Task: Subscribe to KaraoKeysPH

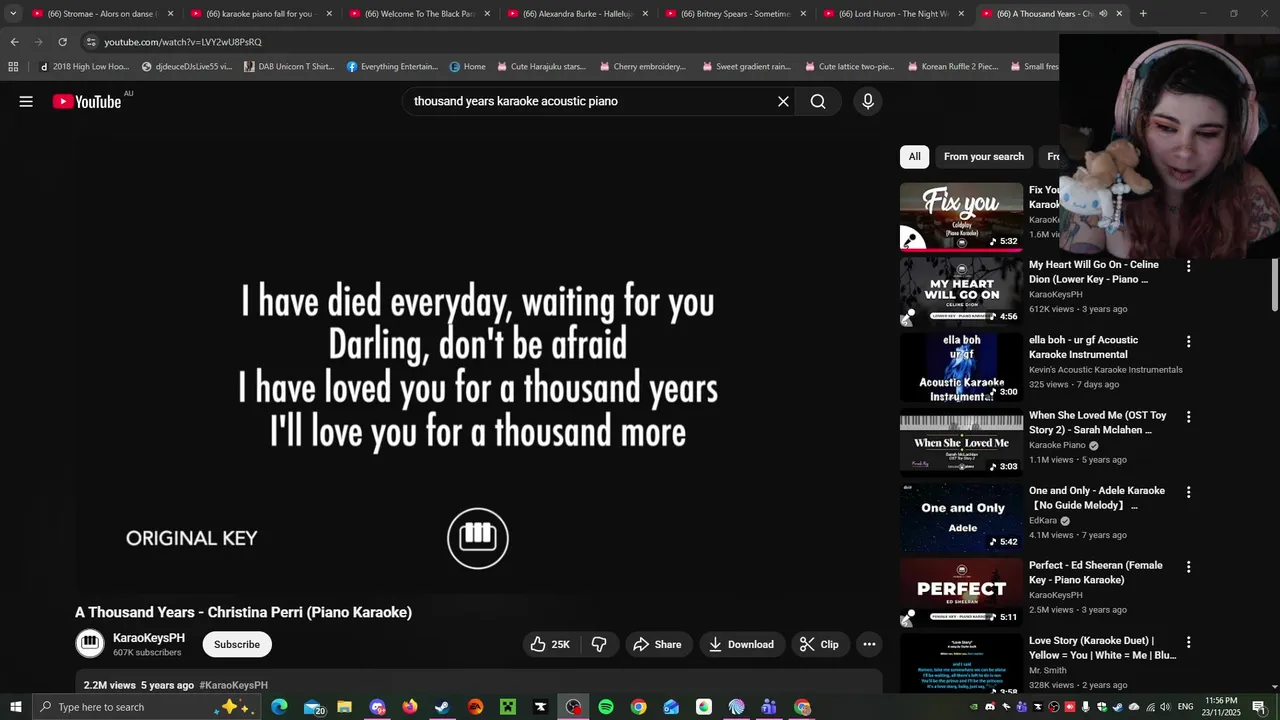Action: (237, 644)
